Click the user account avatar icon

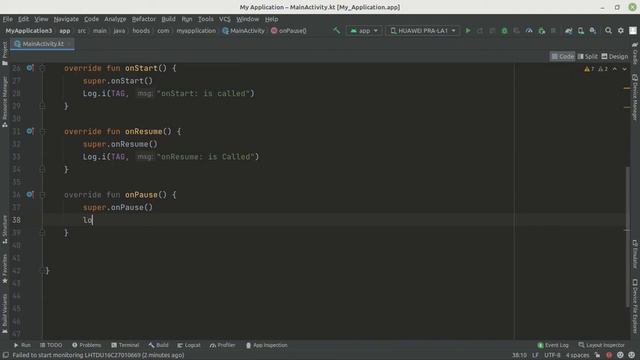point(633,31)
